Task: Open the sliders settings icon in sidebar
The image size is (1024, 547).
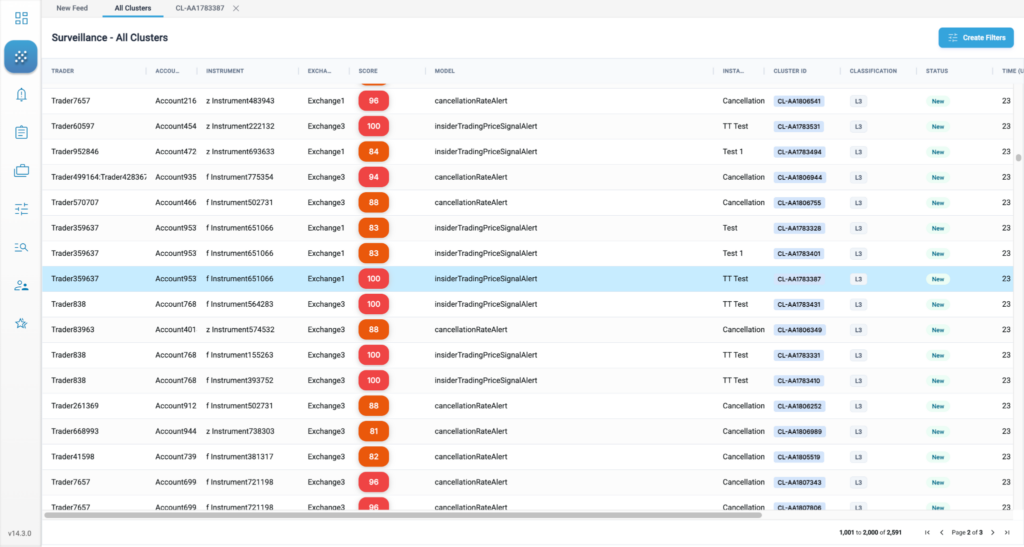Action: (21, 209)
